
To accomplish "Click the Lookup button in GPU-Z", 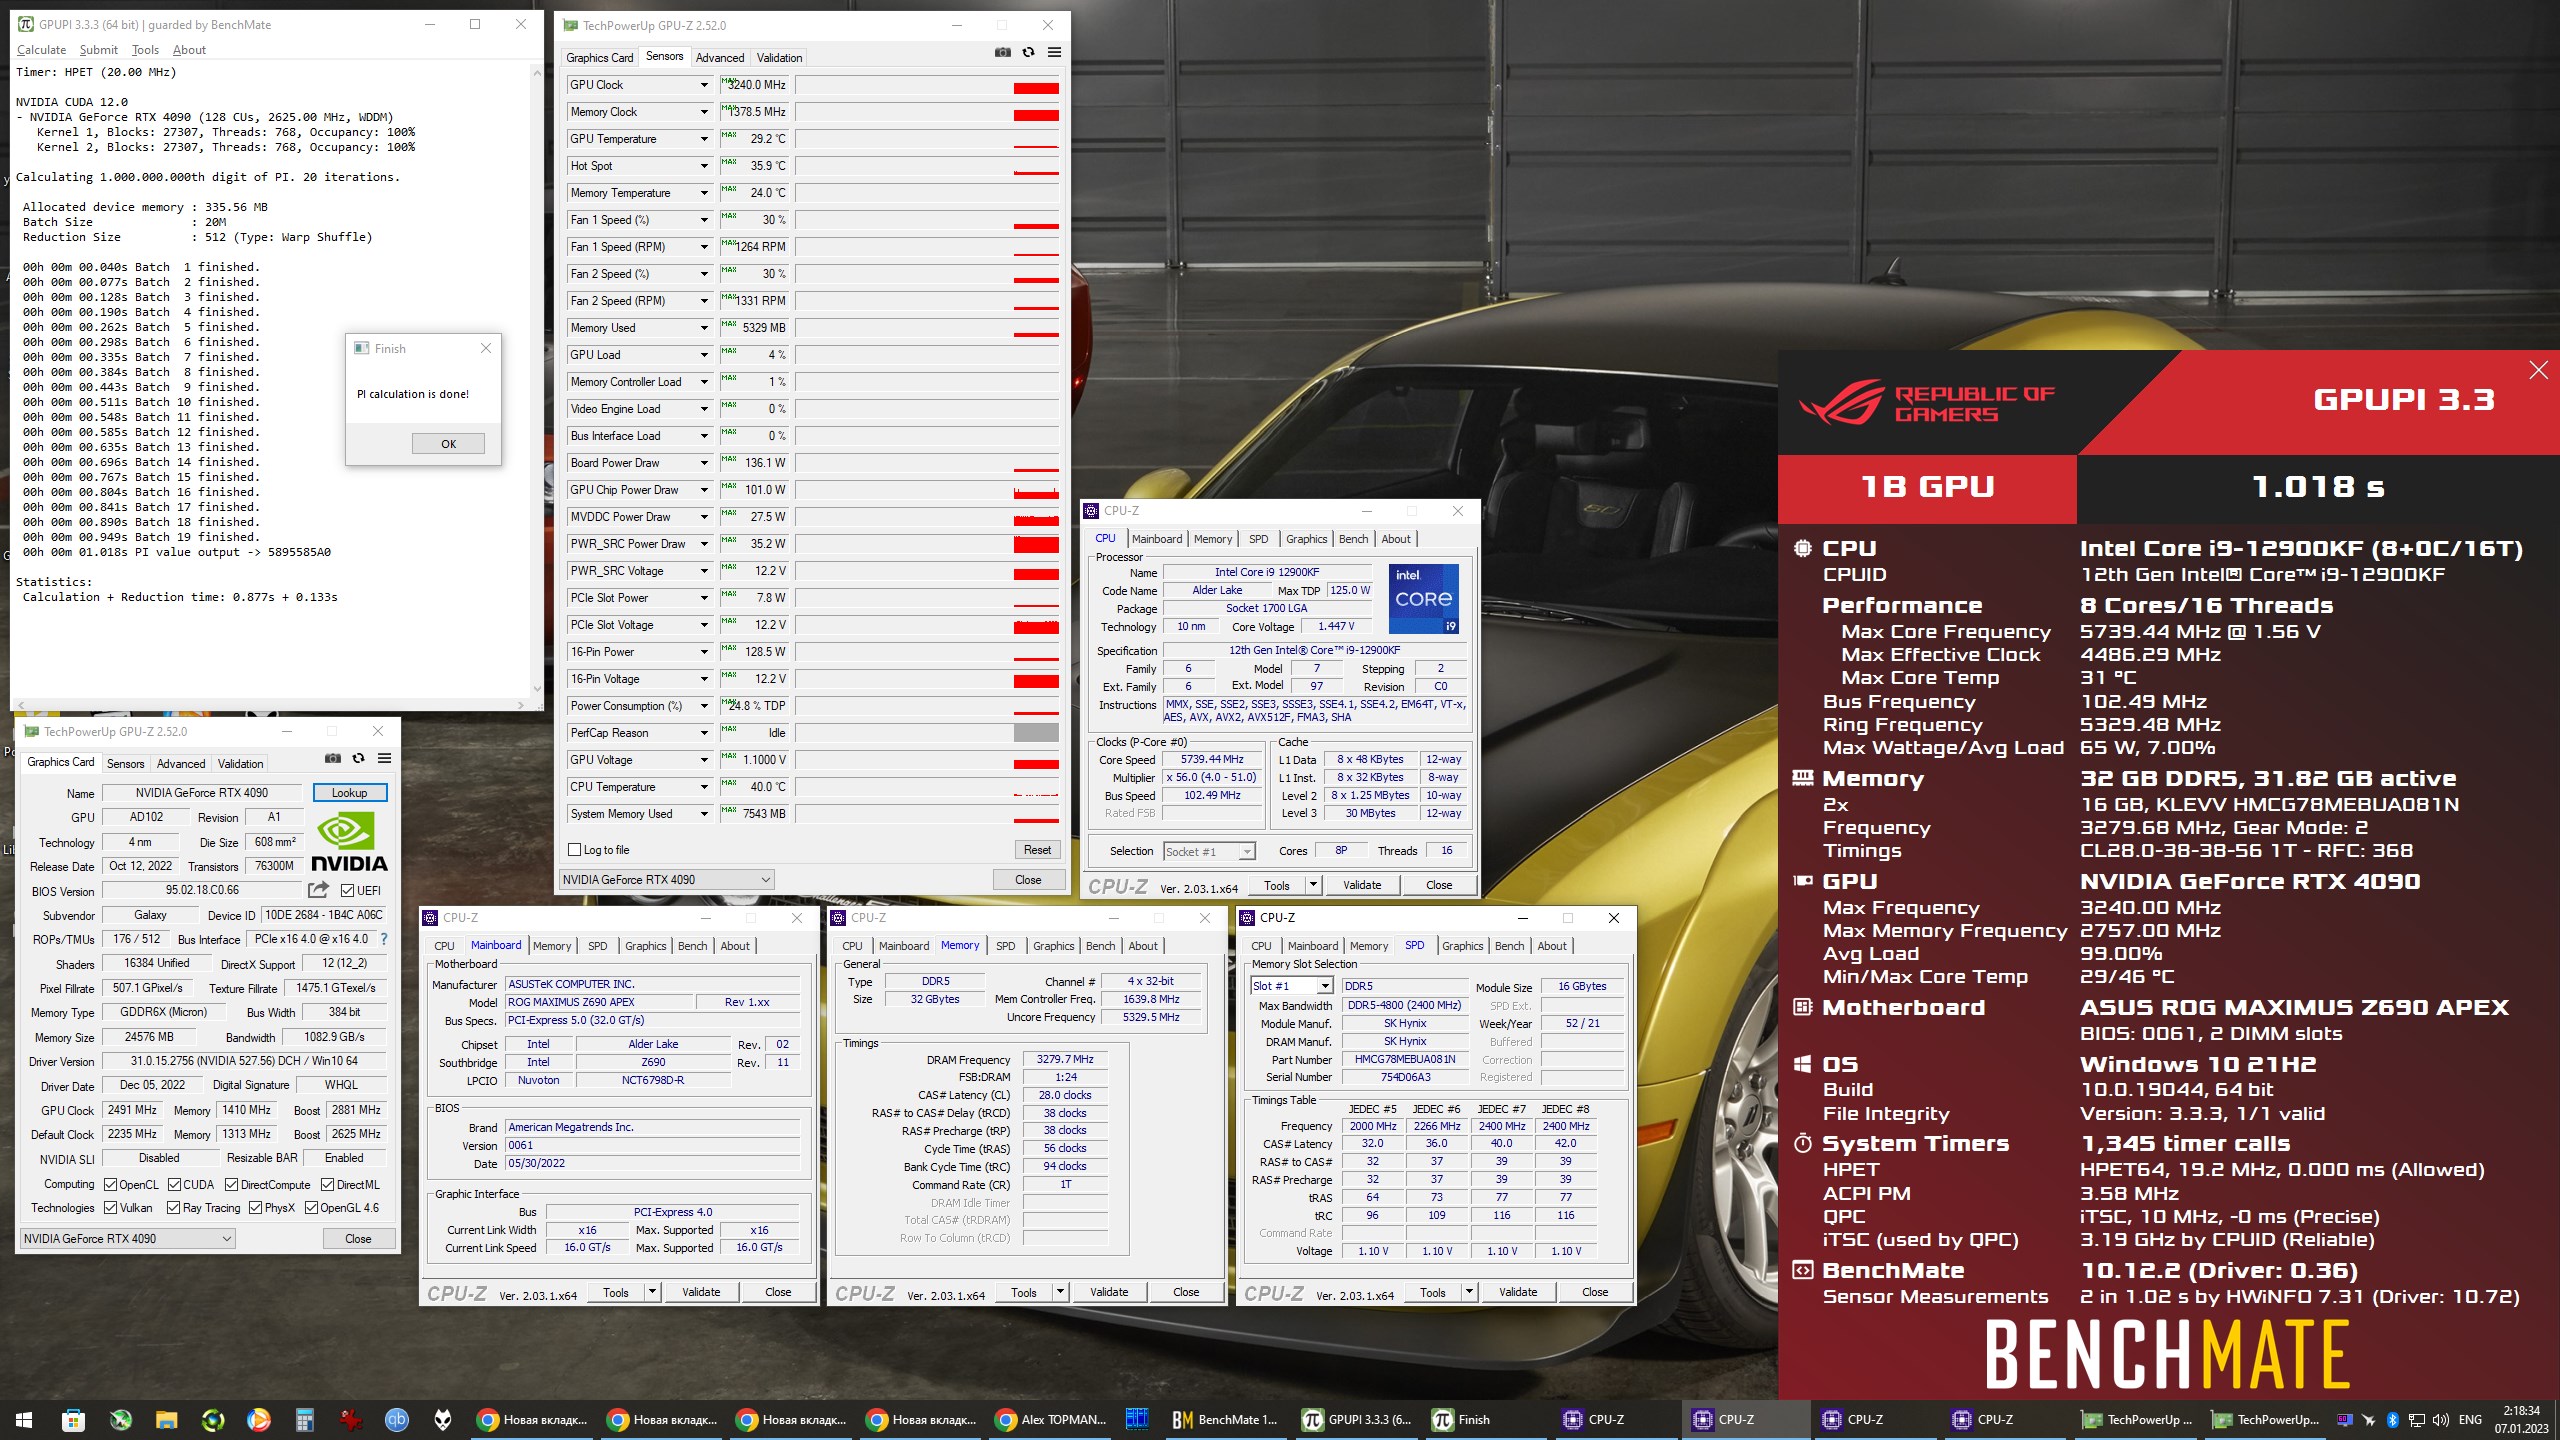I will 349,793.
